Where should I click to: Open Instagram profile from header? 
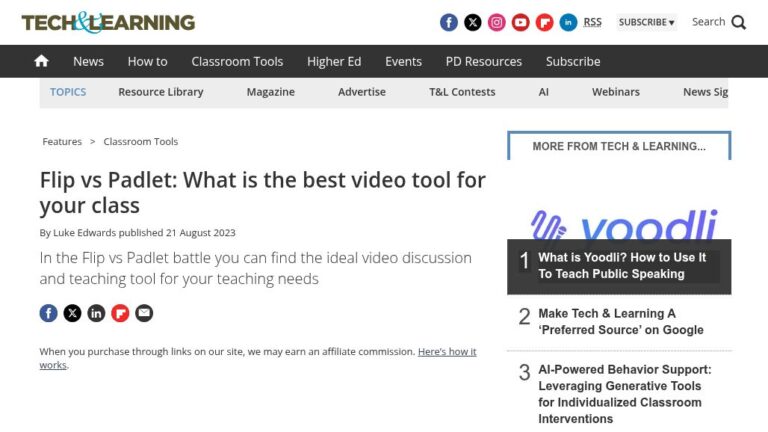pyautogui.click(x=497, y=22)
